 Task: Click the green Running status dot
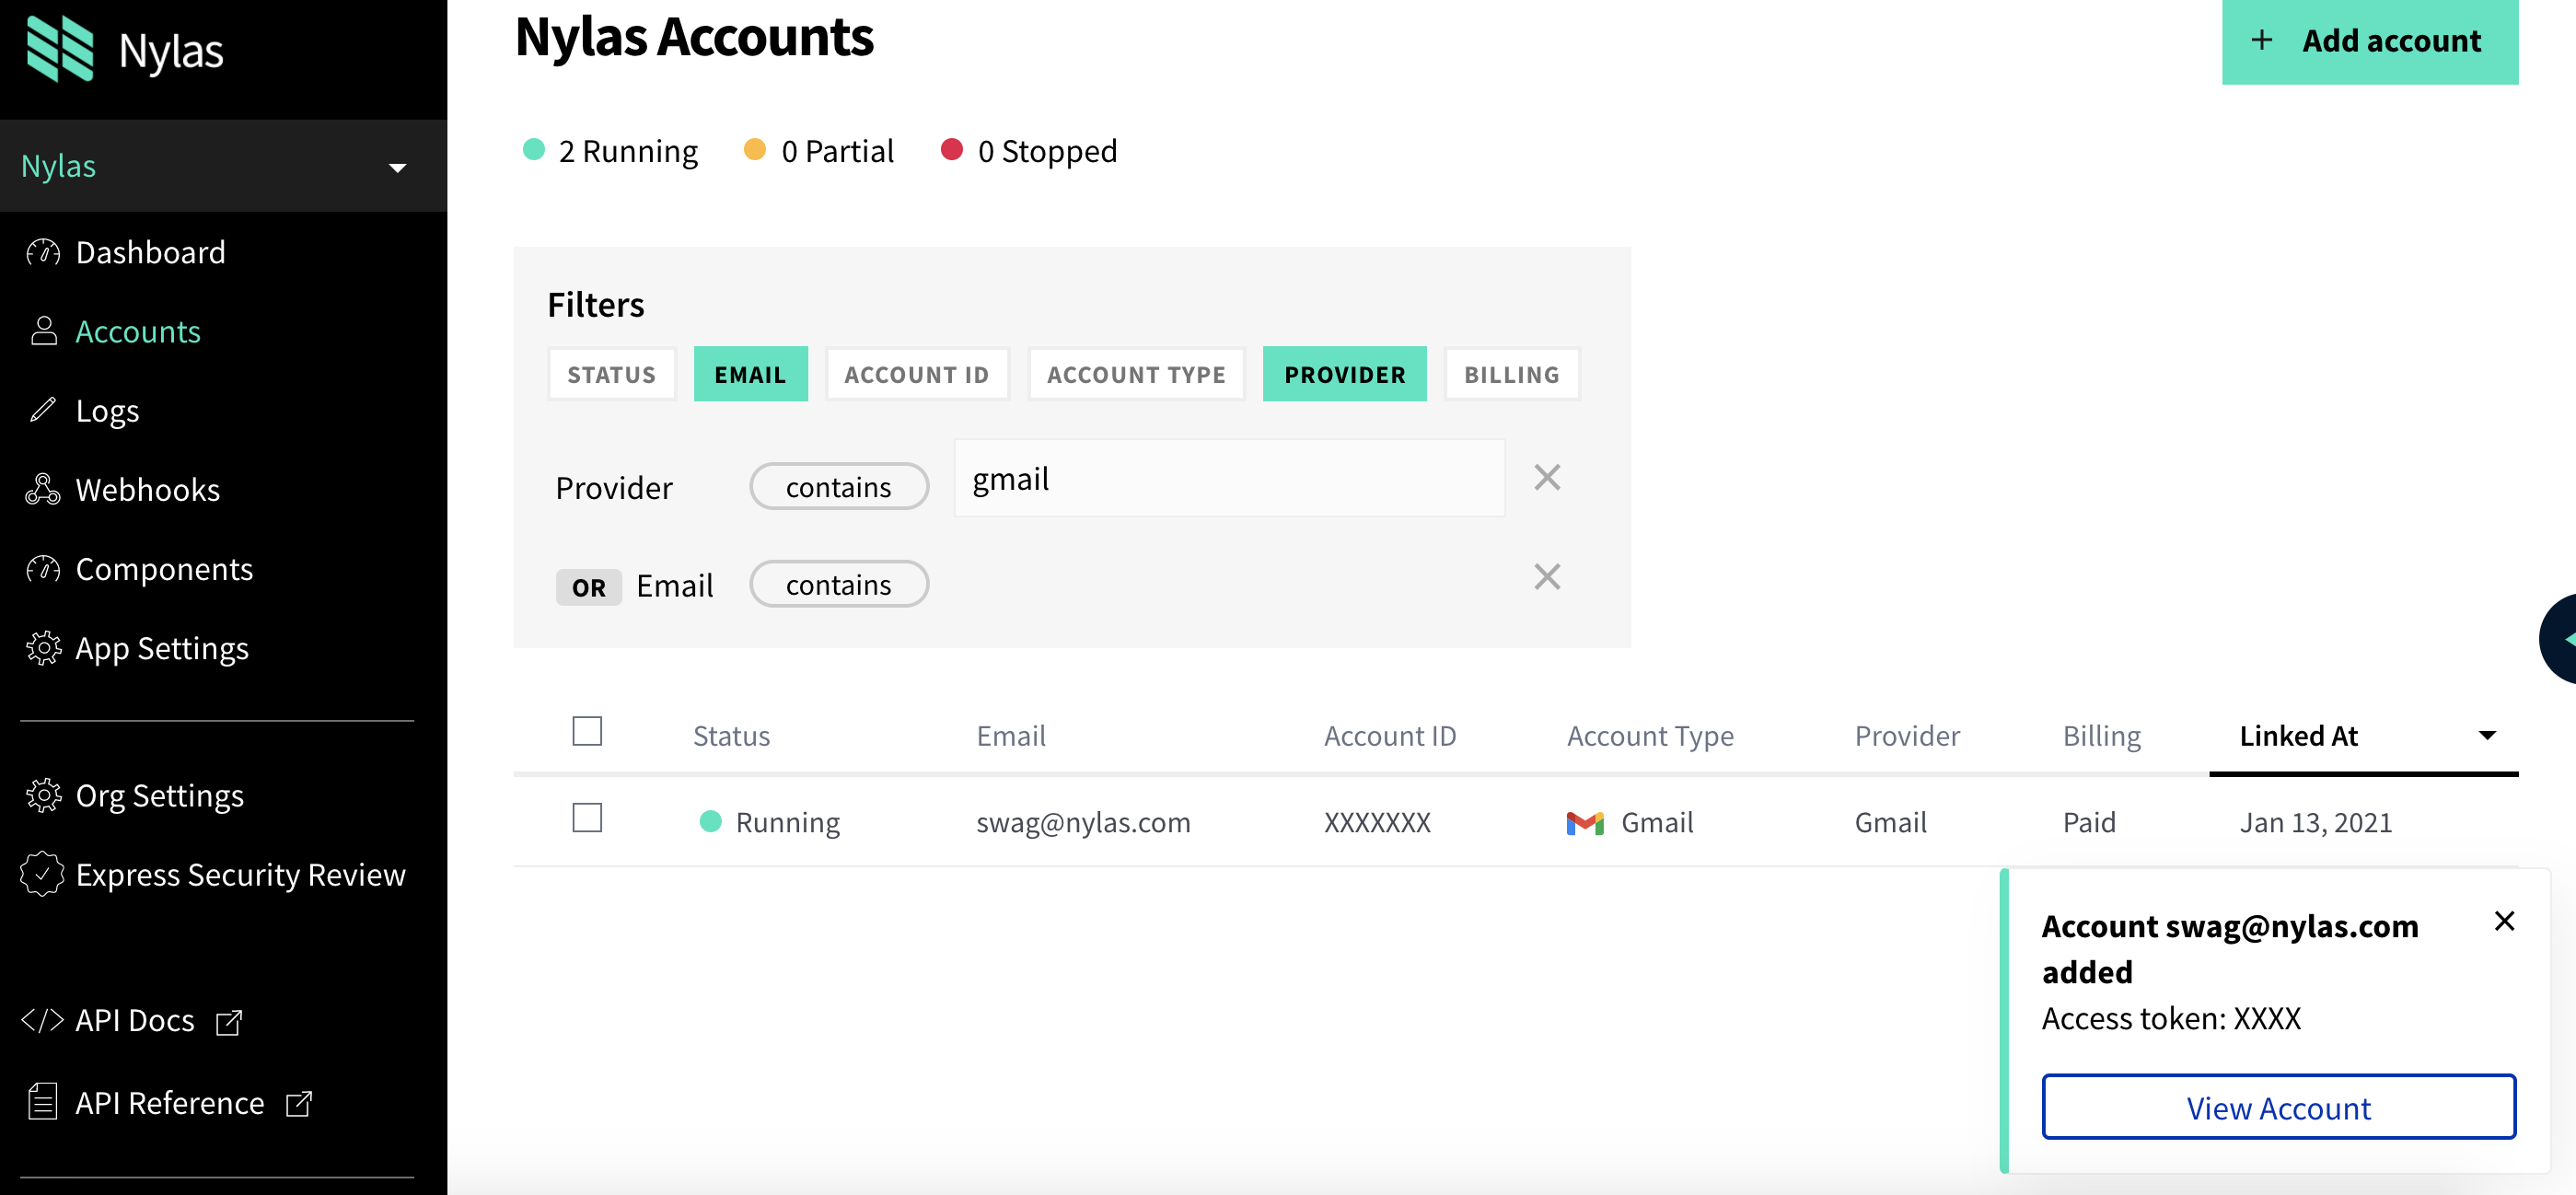click(x=534, y=150)
